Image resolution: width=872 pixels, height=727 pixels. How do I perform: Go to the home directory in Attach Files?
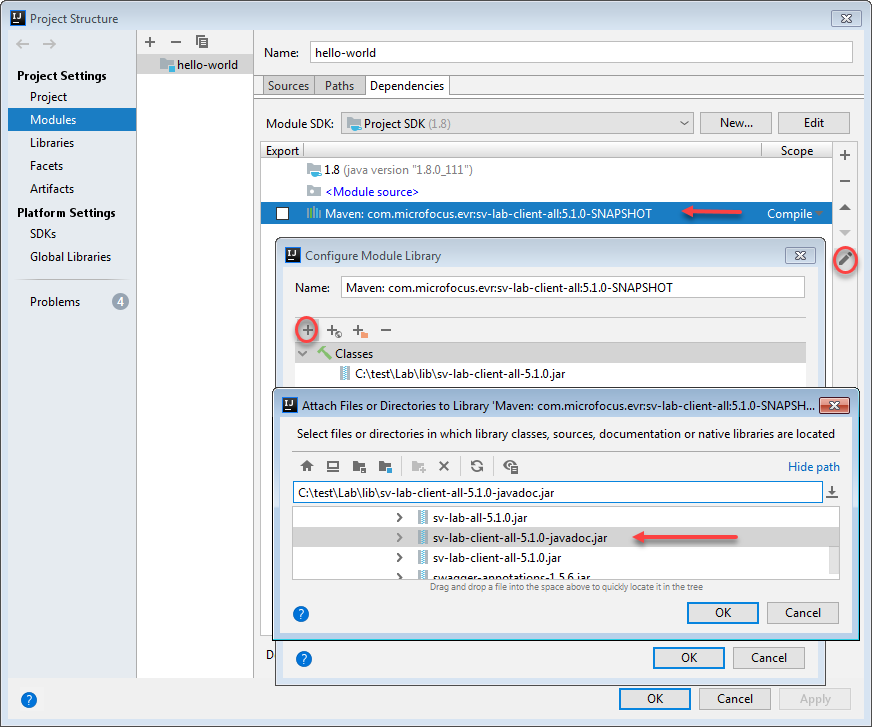coord(307,466)
